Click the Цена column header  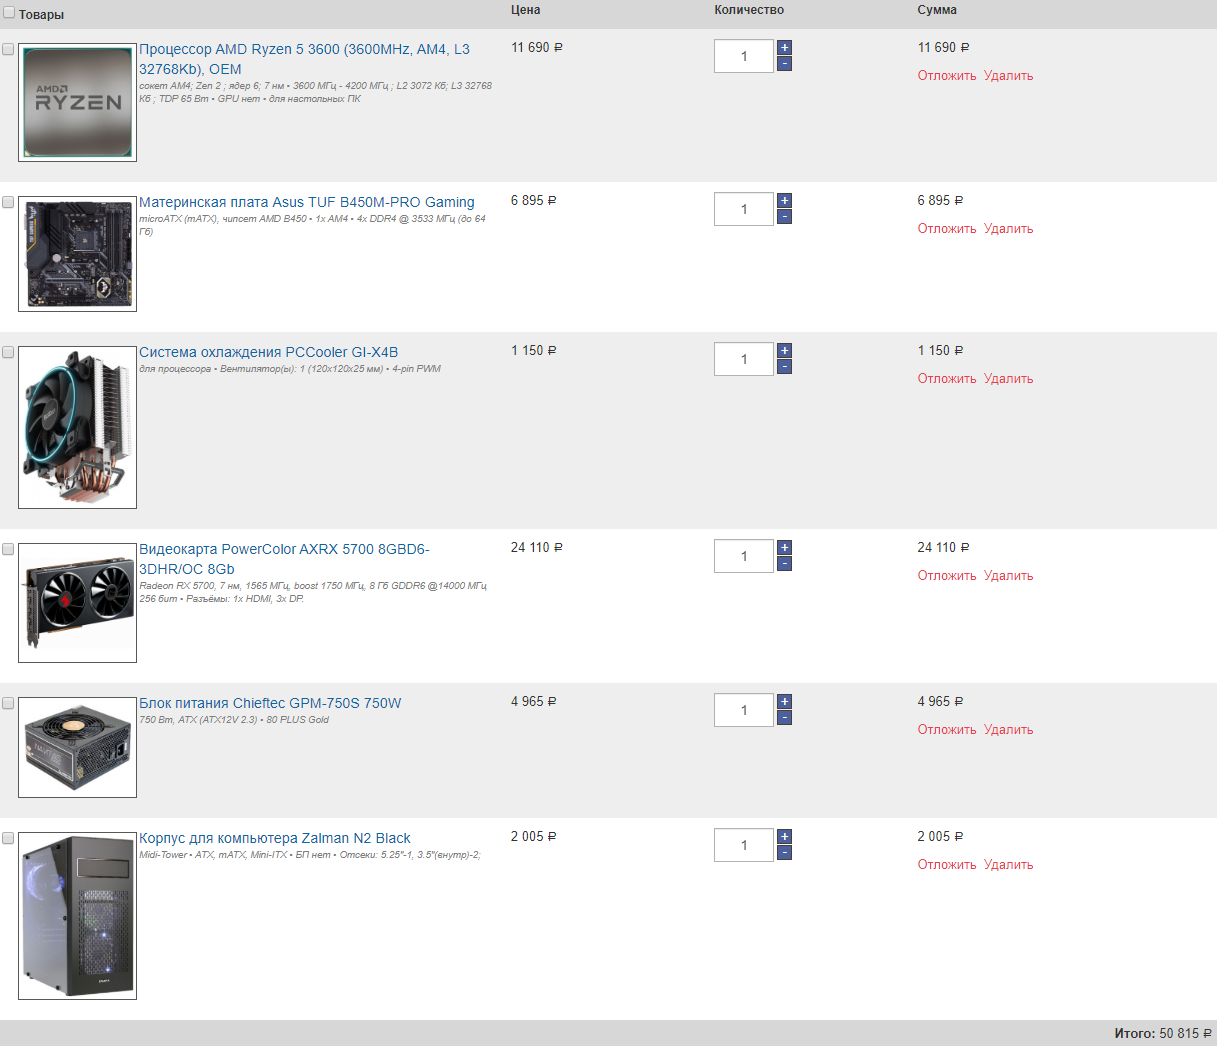click(x=526, y=10)
